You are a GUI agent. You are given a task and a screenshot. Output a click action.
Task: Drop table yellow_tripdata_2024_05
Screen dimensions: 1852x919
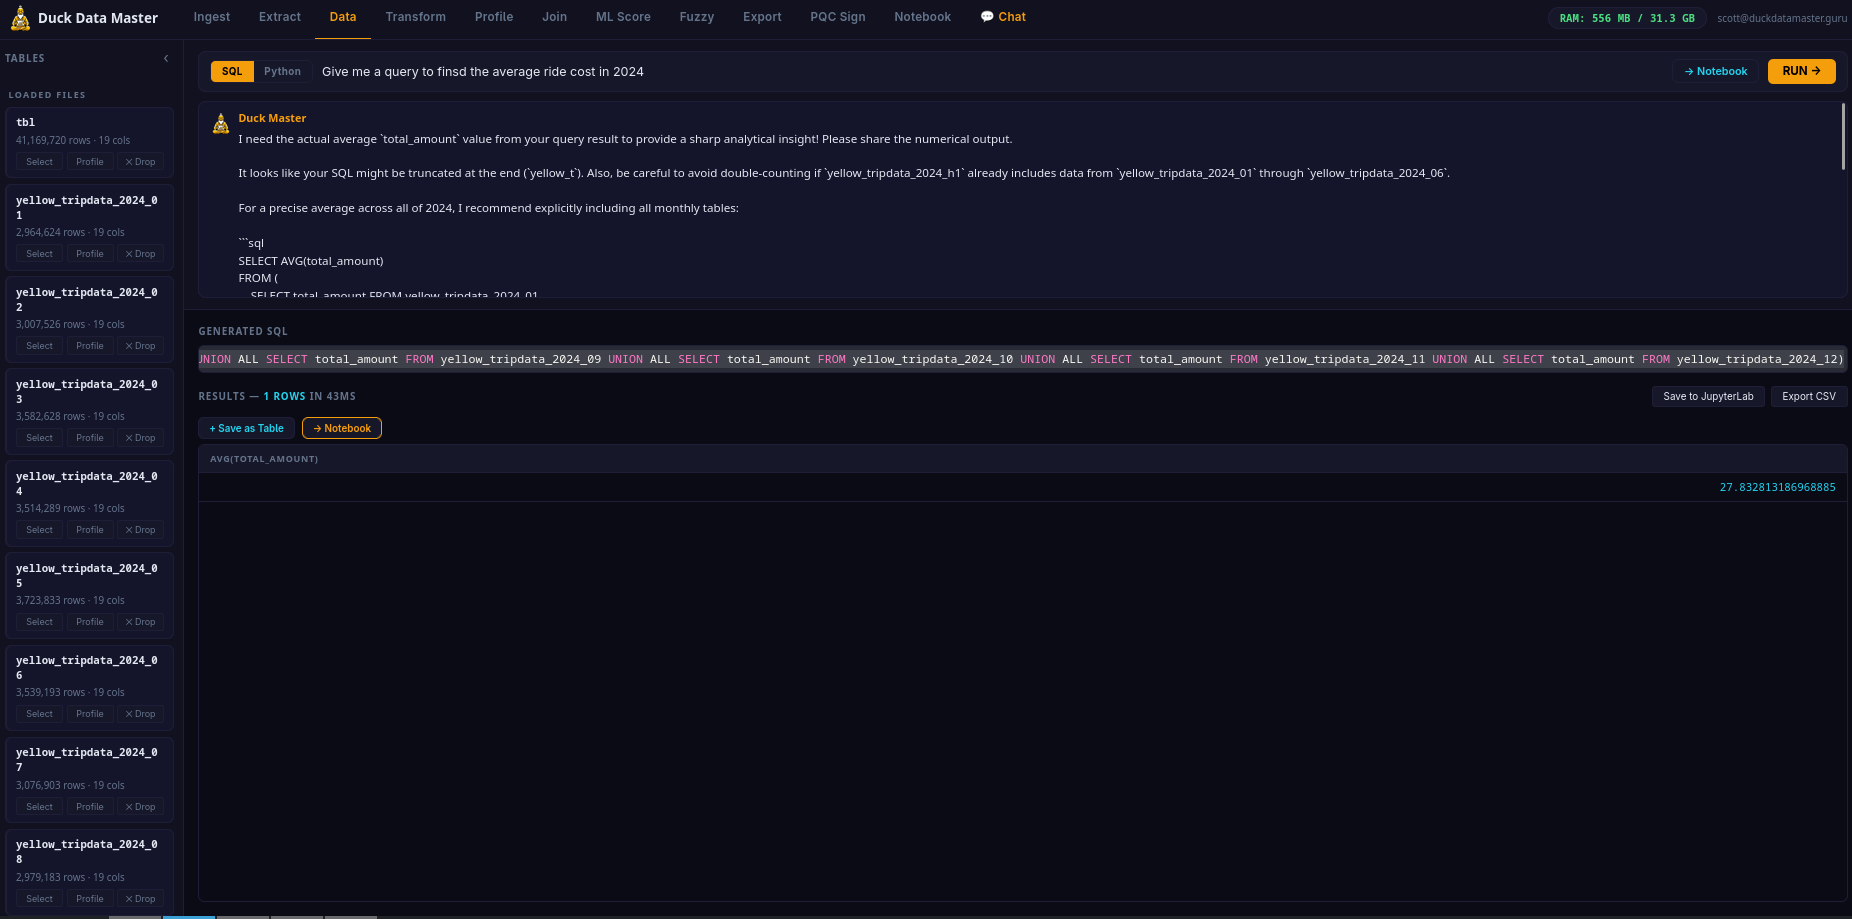(x=140, y=622)
